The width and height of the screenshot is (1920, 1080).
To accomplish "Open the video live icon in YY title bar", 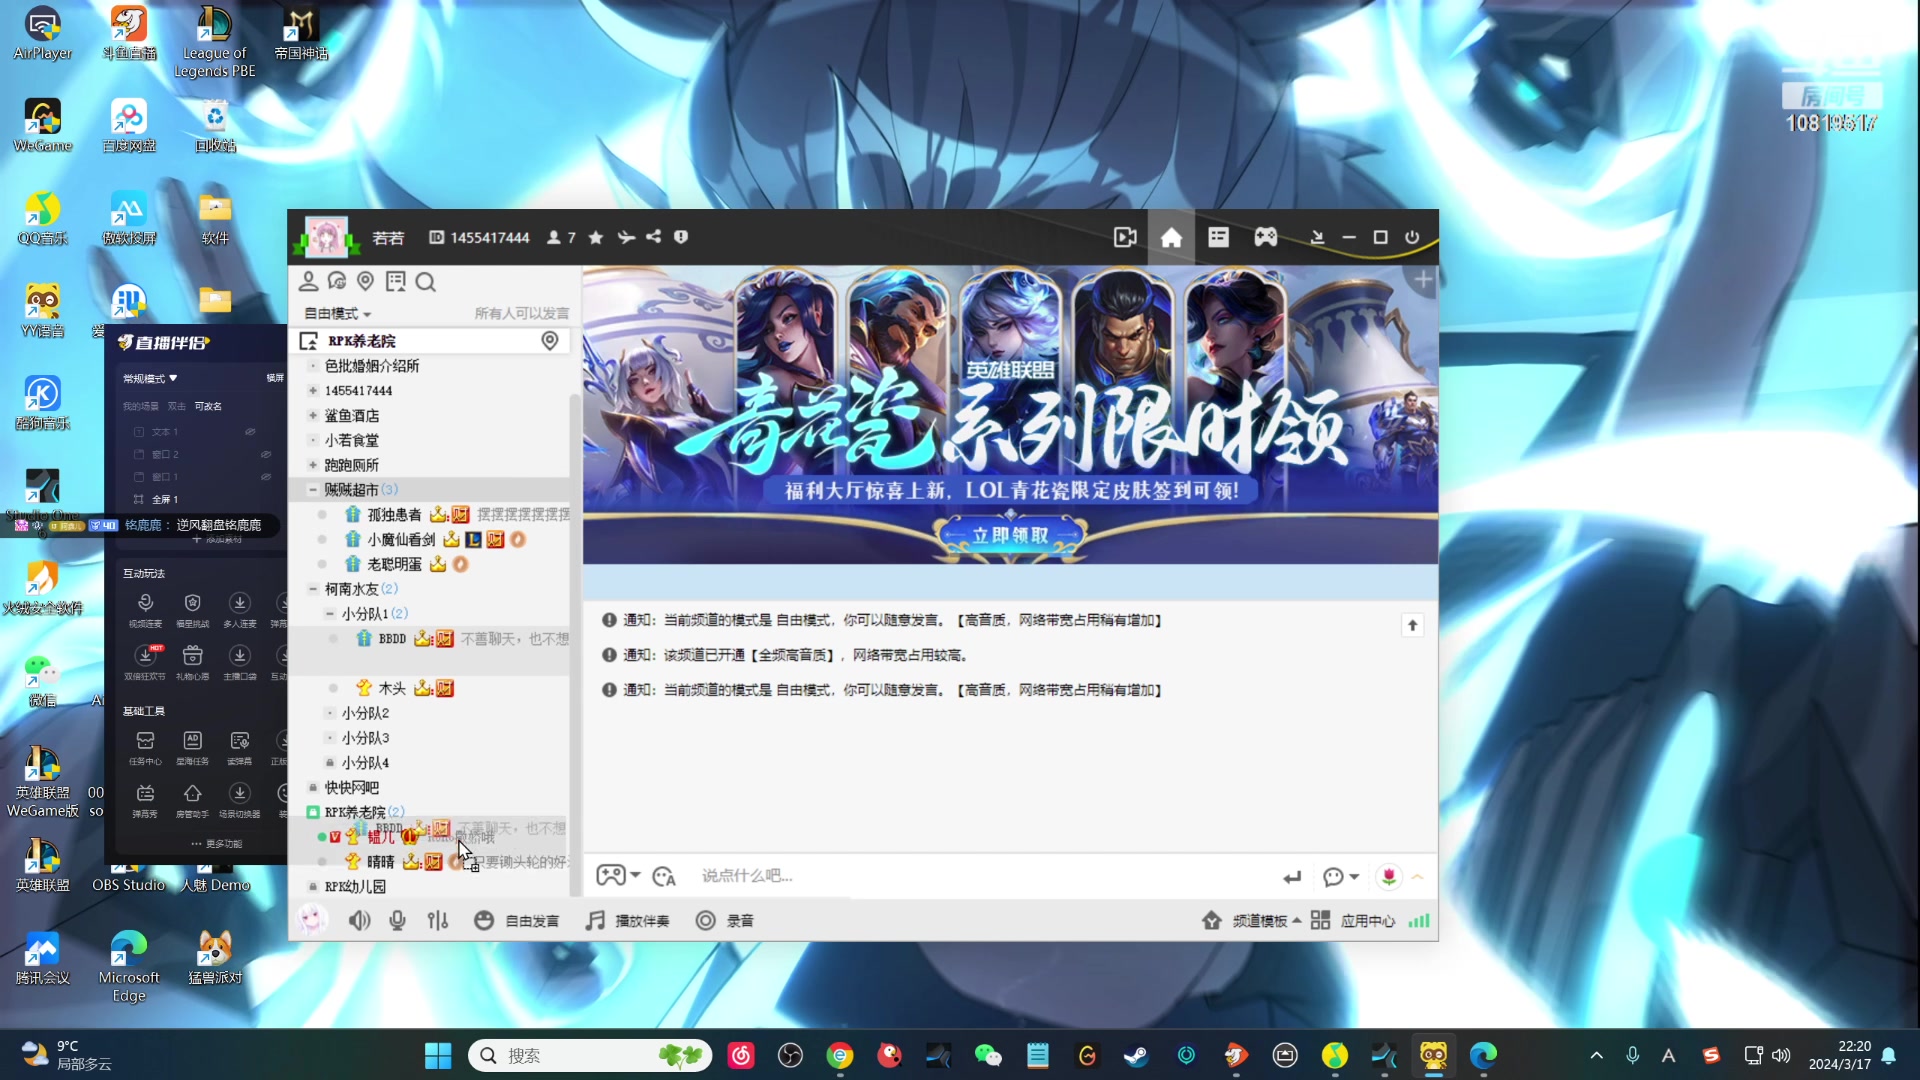I will [x=1125, y=237].
